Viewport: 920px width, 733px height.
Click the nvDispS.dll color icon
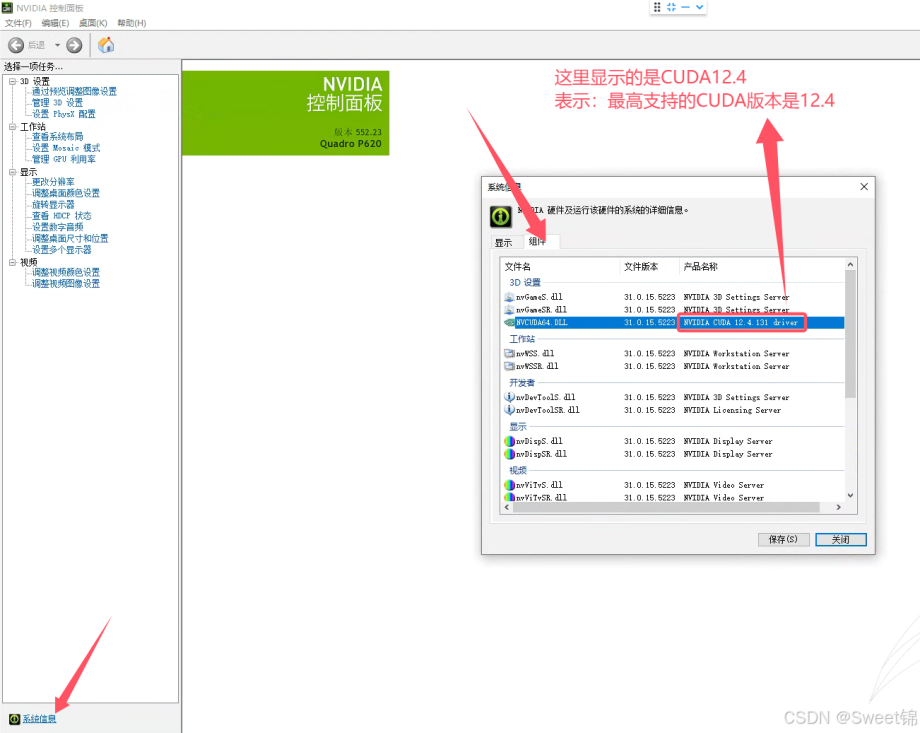510,441
